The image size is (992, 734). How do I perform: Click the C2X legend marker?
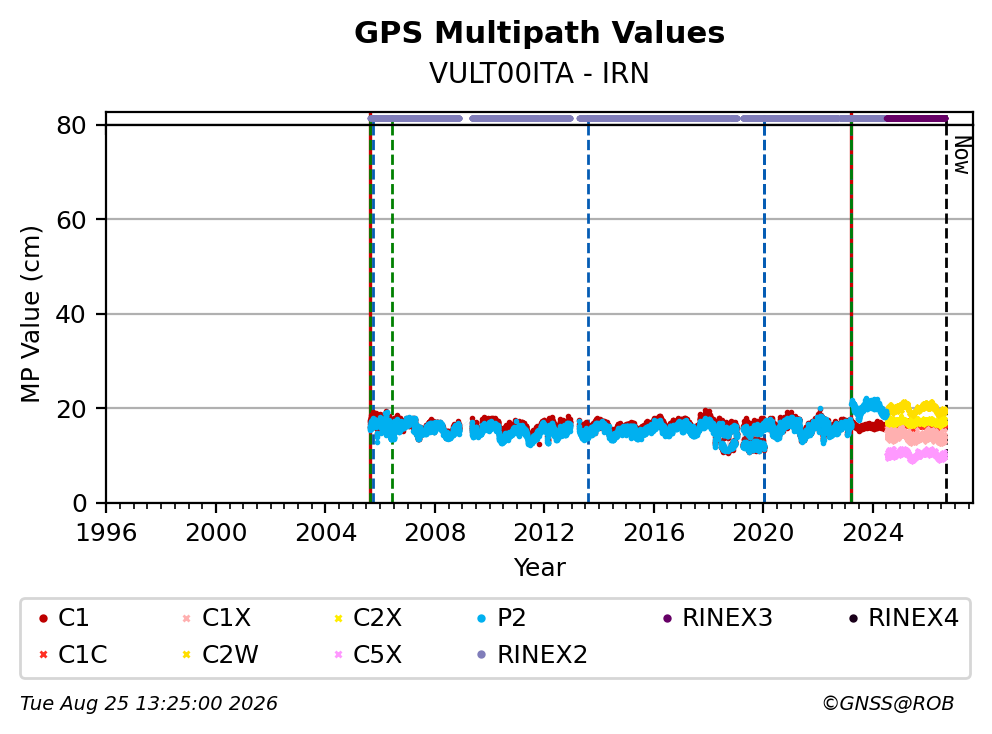tap(338, 618)
